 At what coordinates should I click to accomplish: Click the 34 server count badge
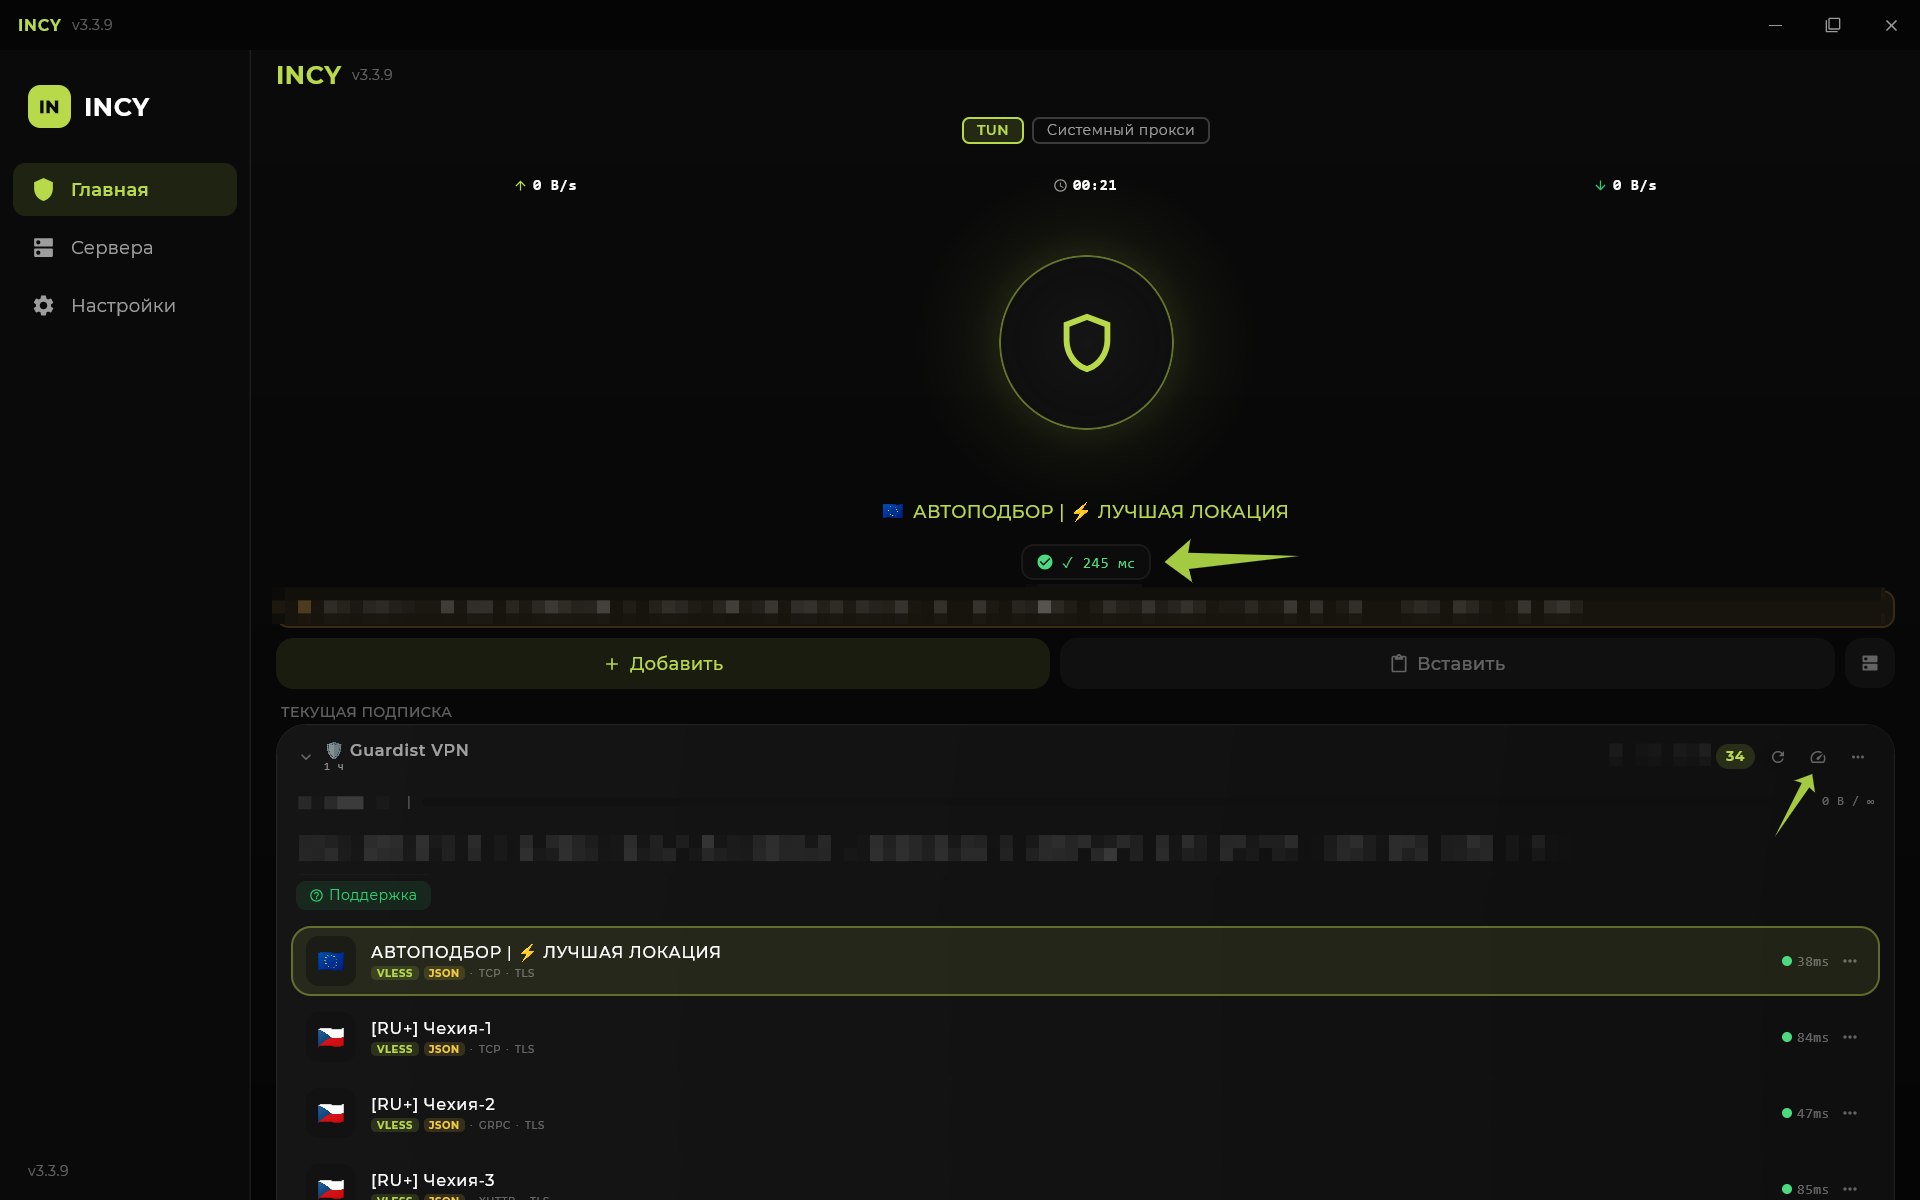coord(1735,756)
